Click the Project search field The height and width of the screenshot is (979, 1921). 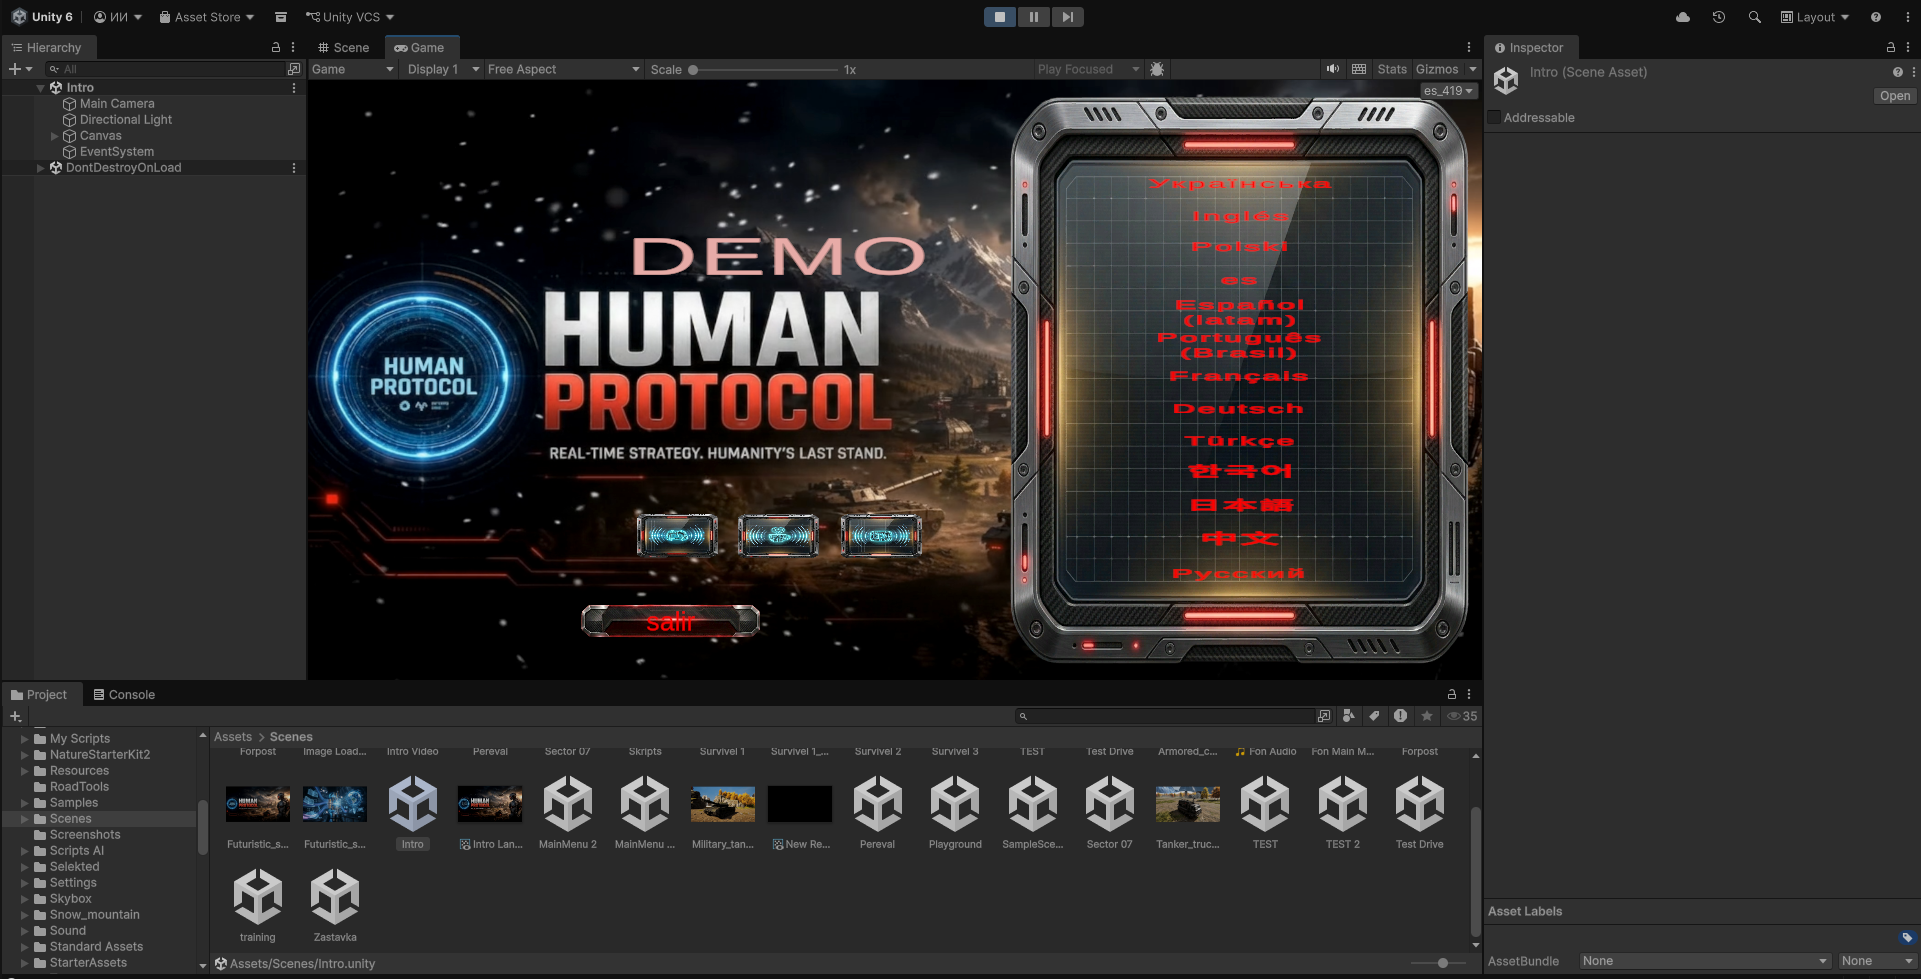[x=1164, y=716]
